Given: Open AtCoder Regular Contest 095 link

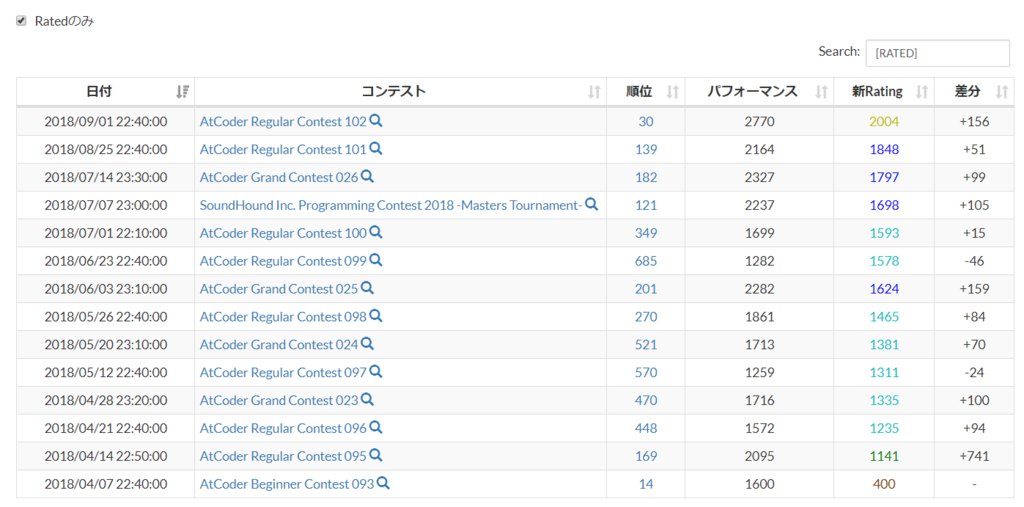Looking at the screenshot, I should 283,456.
